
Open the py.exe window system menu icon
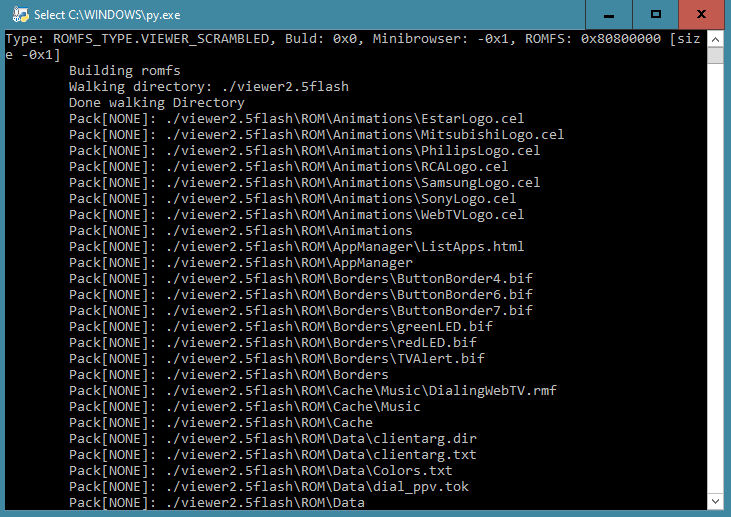(20, 14)
